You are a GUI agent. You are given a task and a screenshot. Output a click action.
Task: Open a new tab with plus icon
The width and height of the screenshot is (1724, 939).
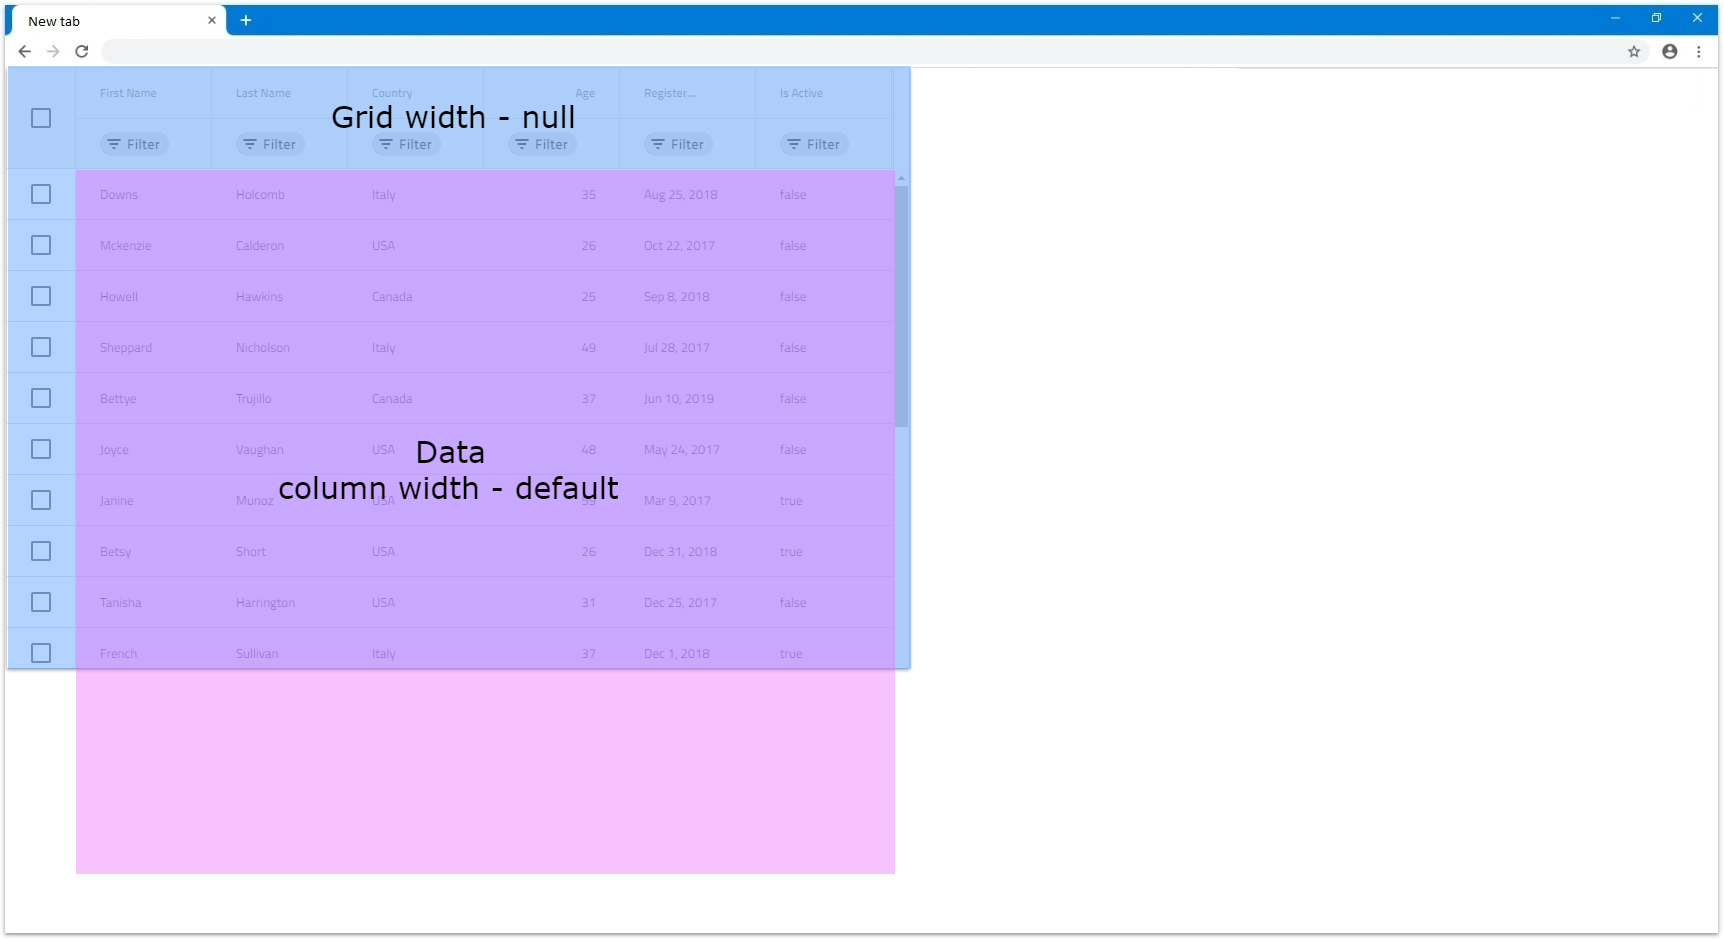point(245,20)
